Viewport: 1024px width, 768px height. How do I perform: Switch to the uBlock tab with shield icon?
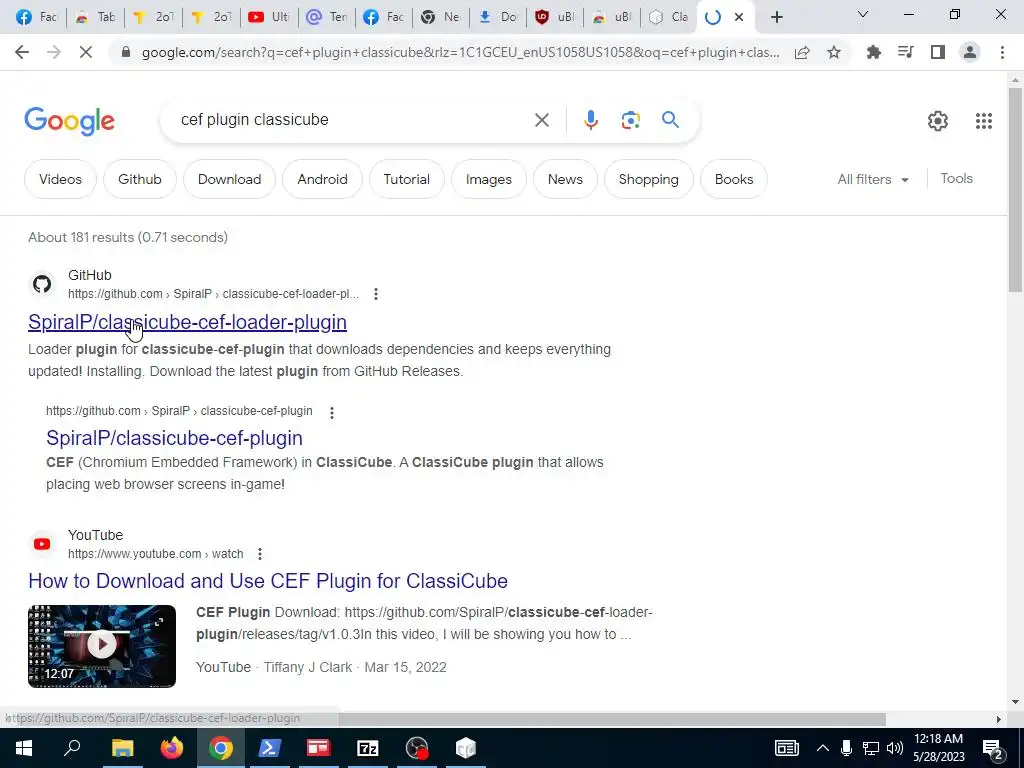click(x=555, y=17)
